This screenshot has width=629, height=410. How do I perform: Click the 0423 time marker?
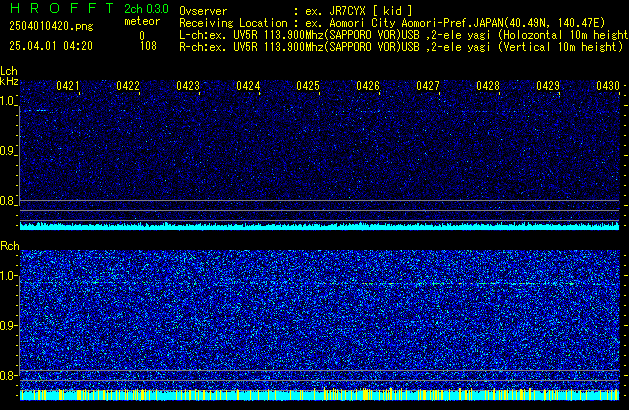188,86
